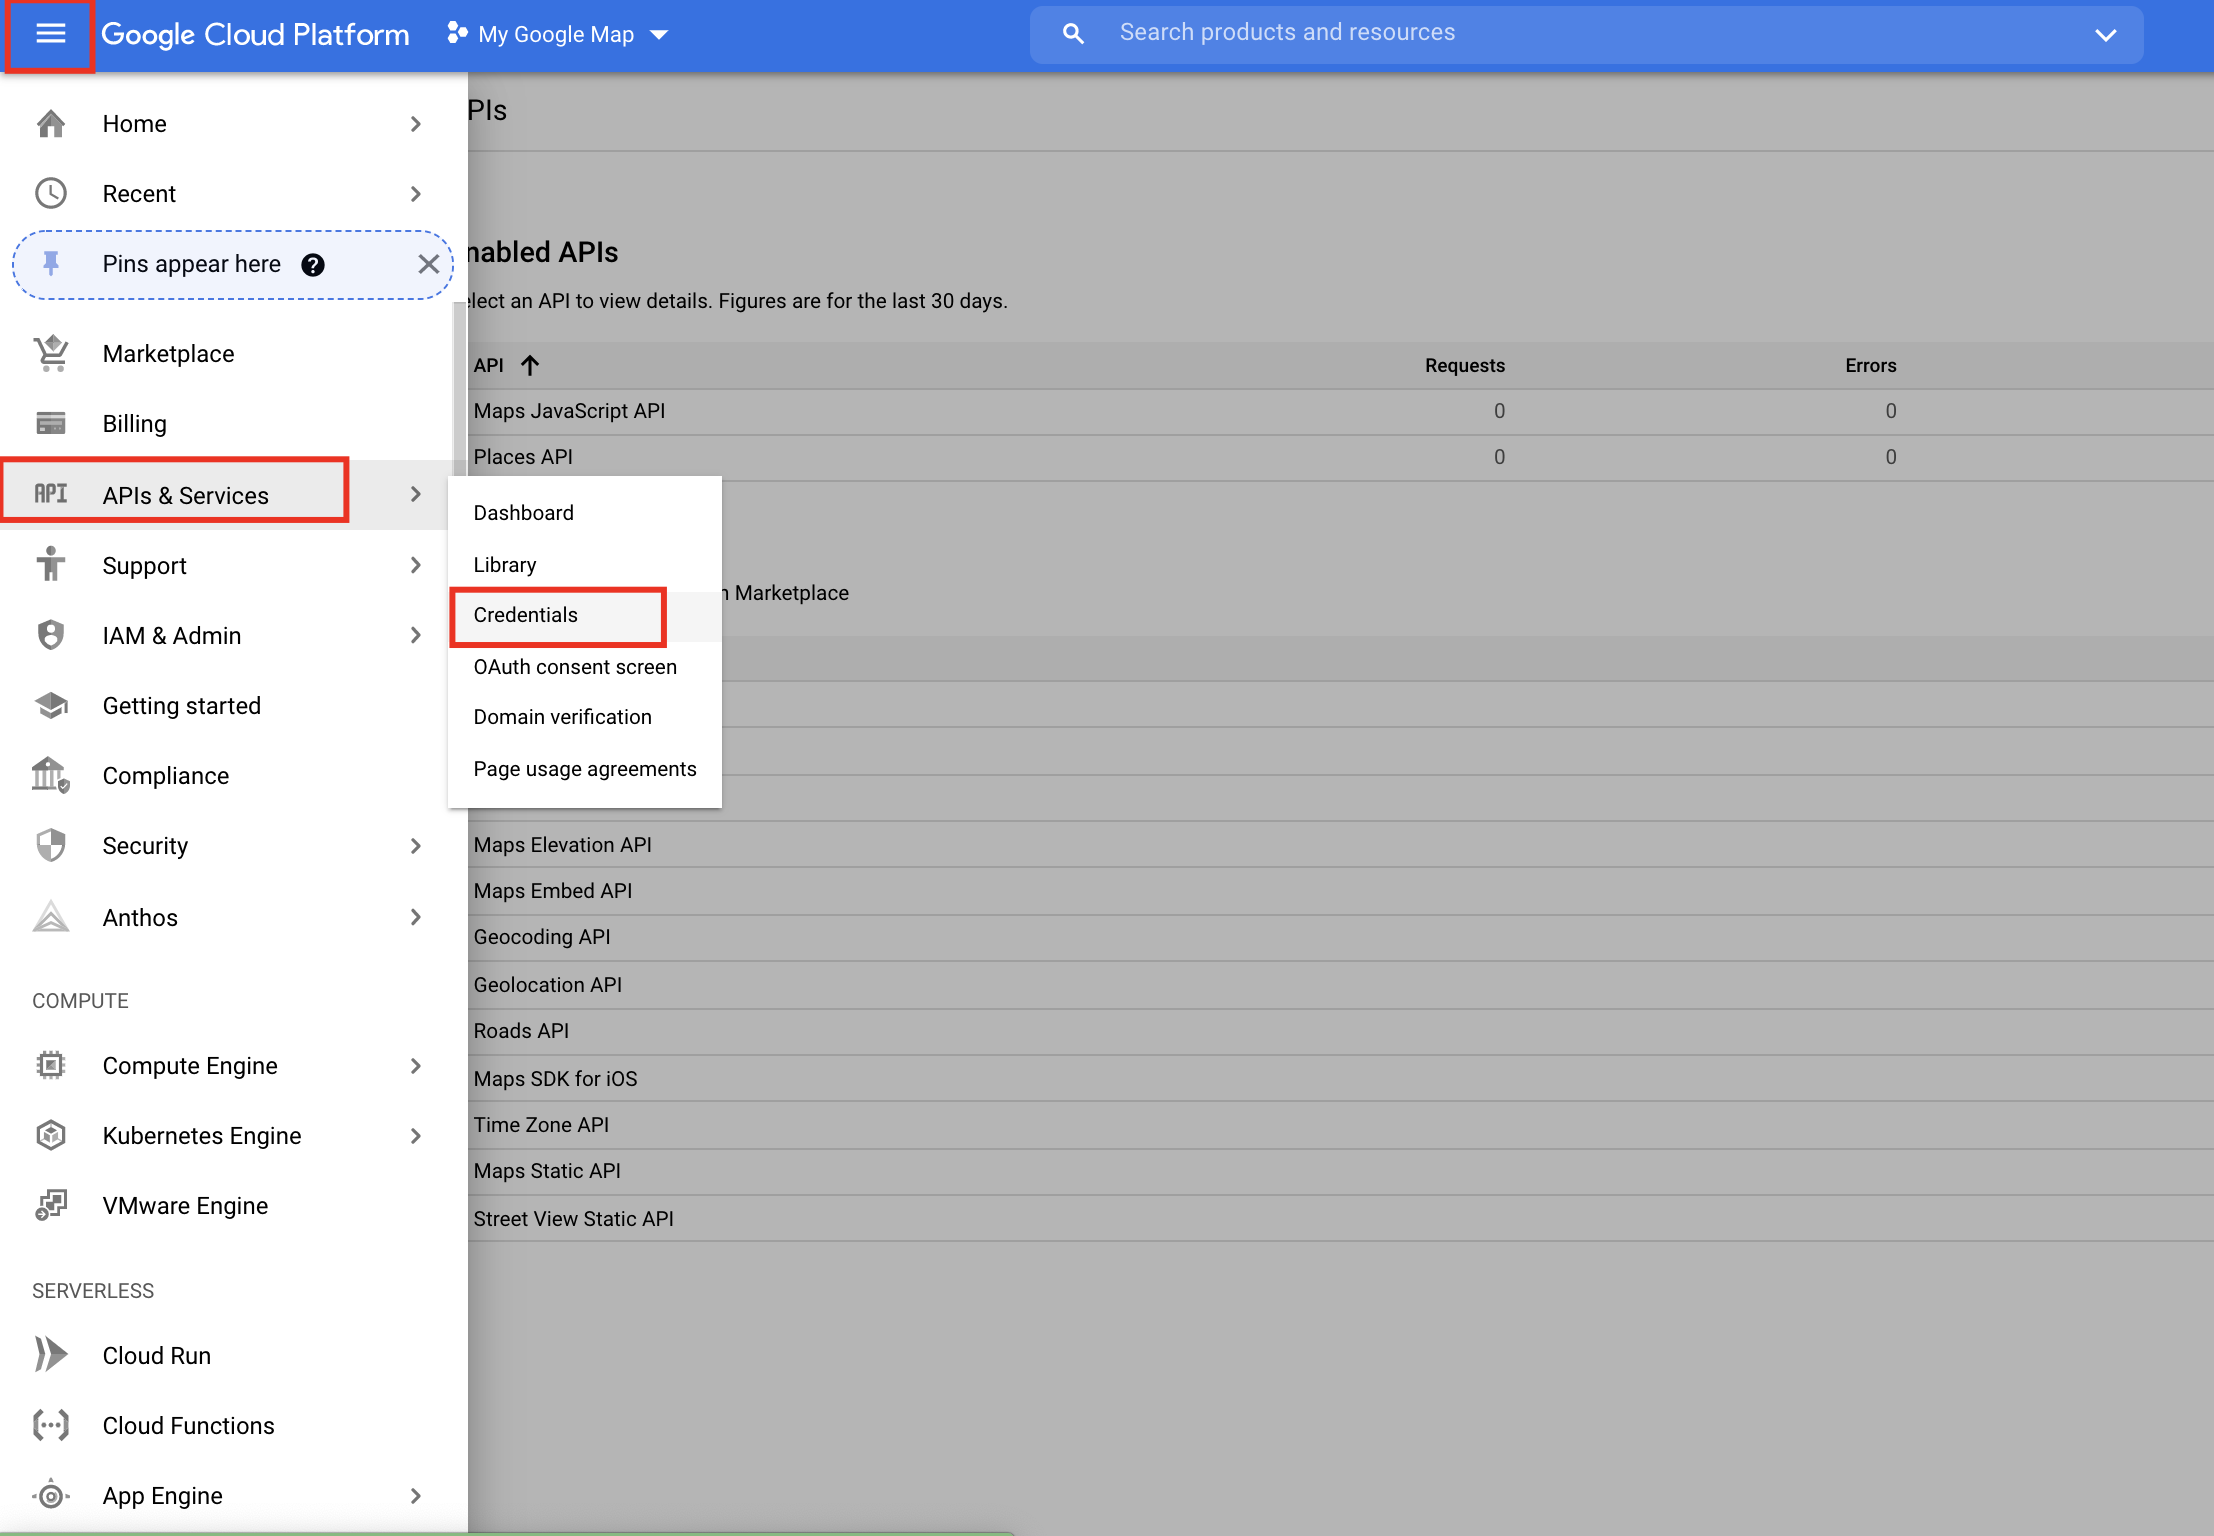Dismiss the Pins appear here hint

tap(428, 265)
